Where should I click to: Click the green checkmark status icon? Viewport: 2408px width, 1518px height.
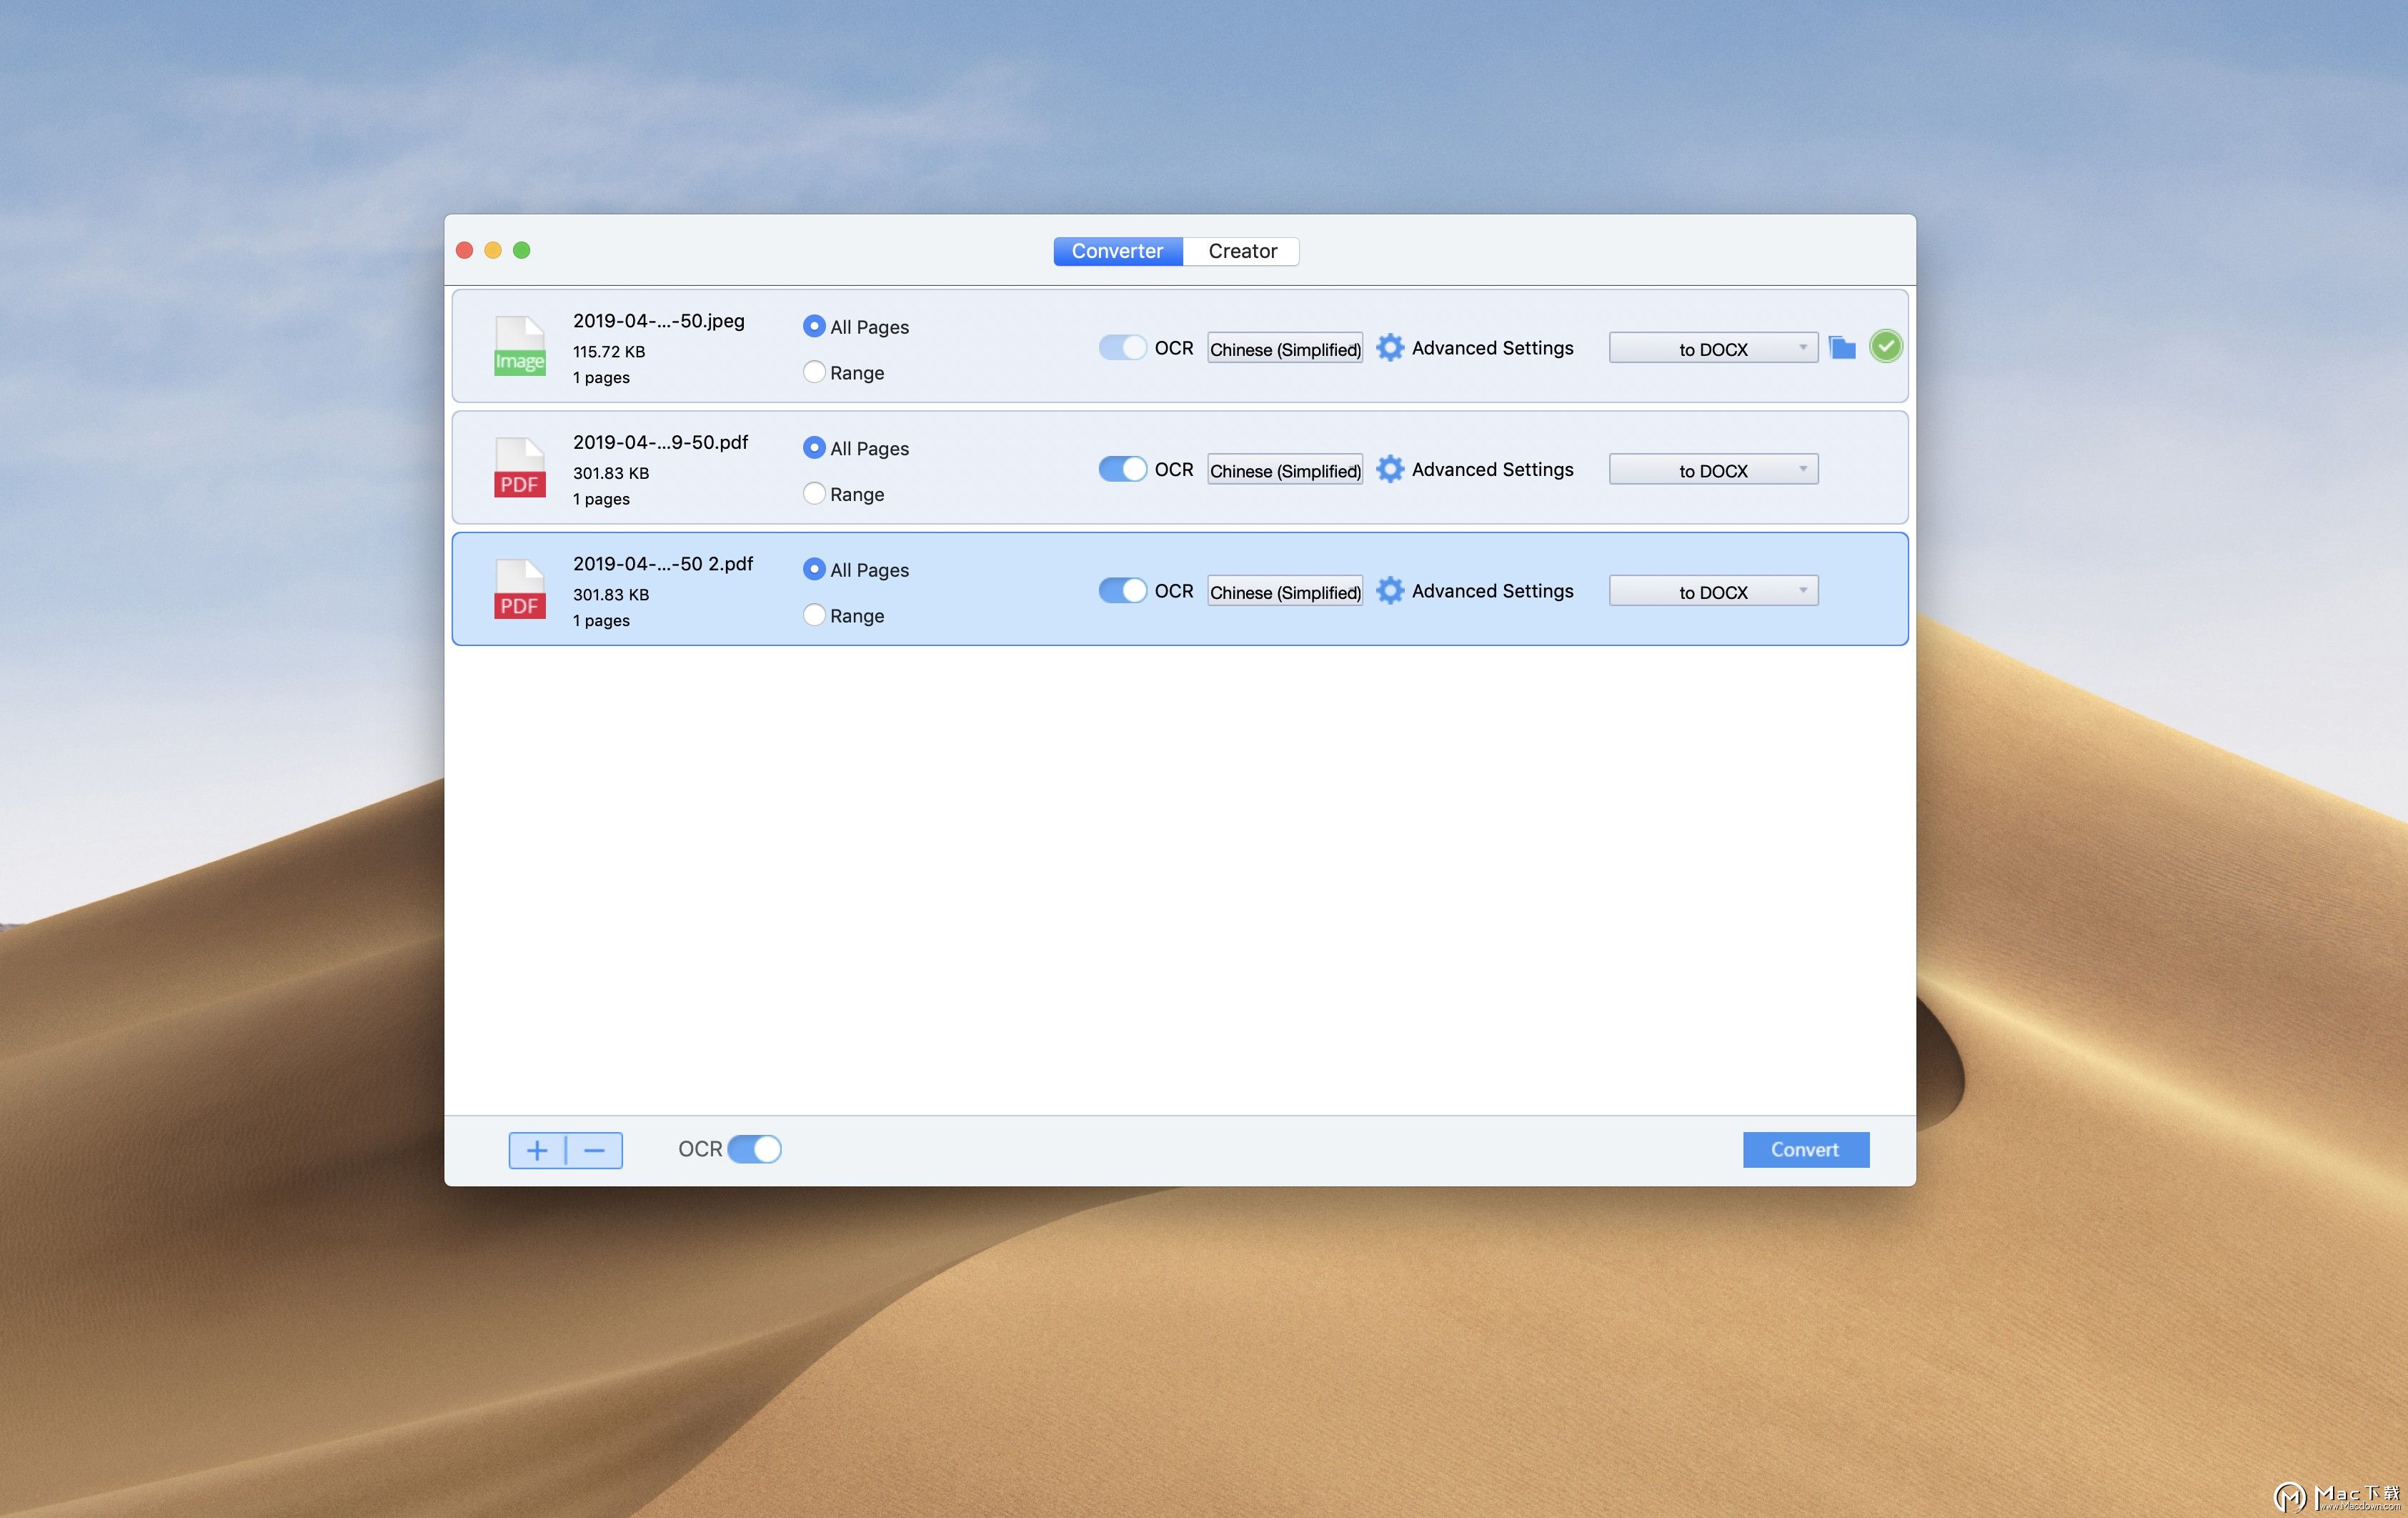click(1886, 346)
